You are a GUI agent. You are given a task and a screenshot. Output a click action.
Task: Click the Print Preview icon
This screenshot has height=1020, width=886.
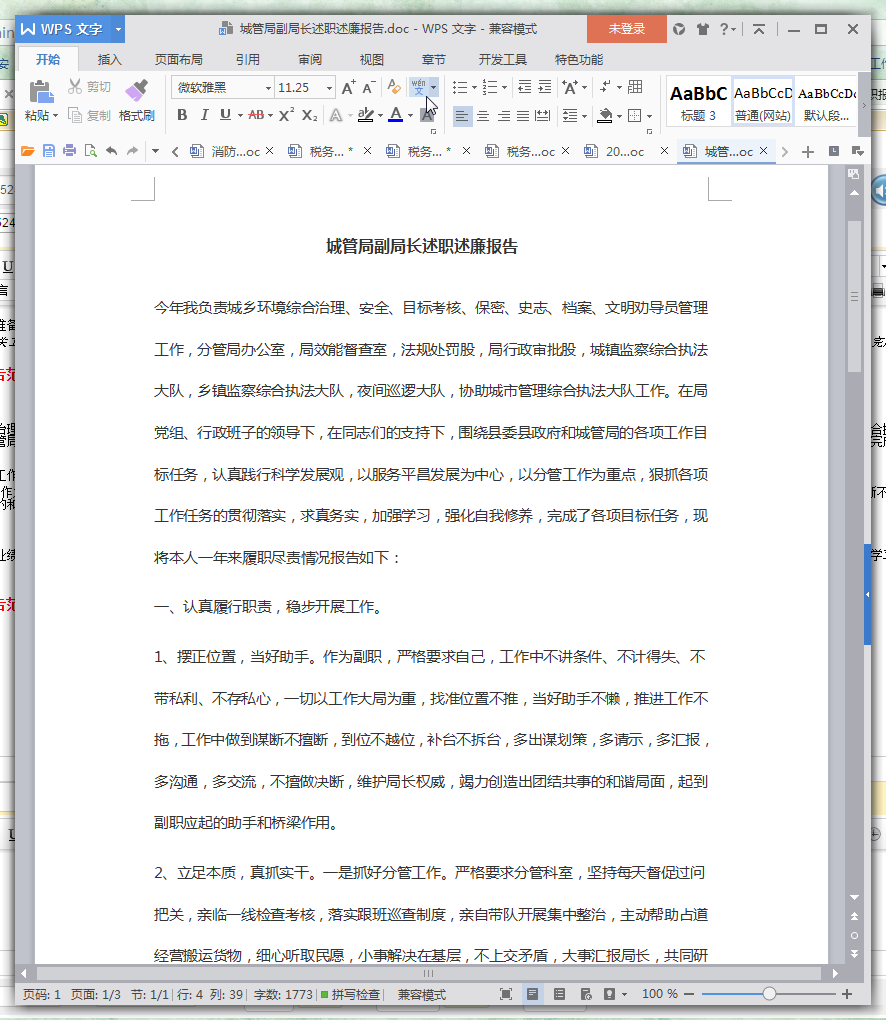click(x=90, y=151)
